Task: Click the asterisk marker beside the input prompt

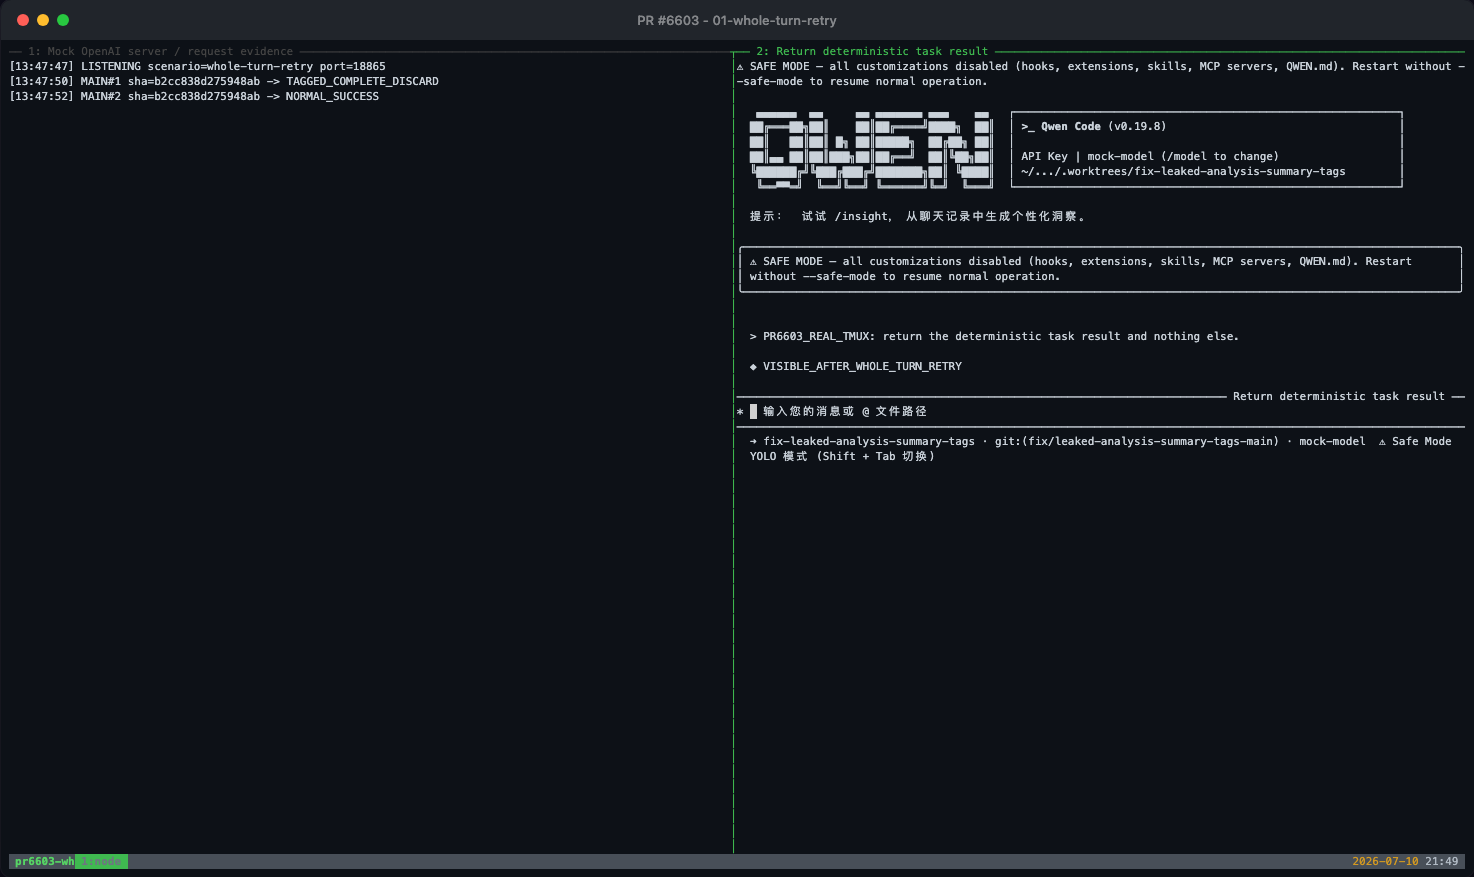Action: pos(740,411)
